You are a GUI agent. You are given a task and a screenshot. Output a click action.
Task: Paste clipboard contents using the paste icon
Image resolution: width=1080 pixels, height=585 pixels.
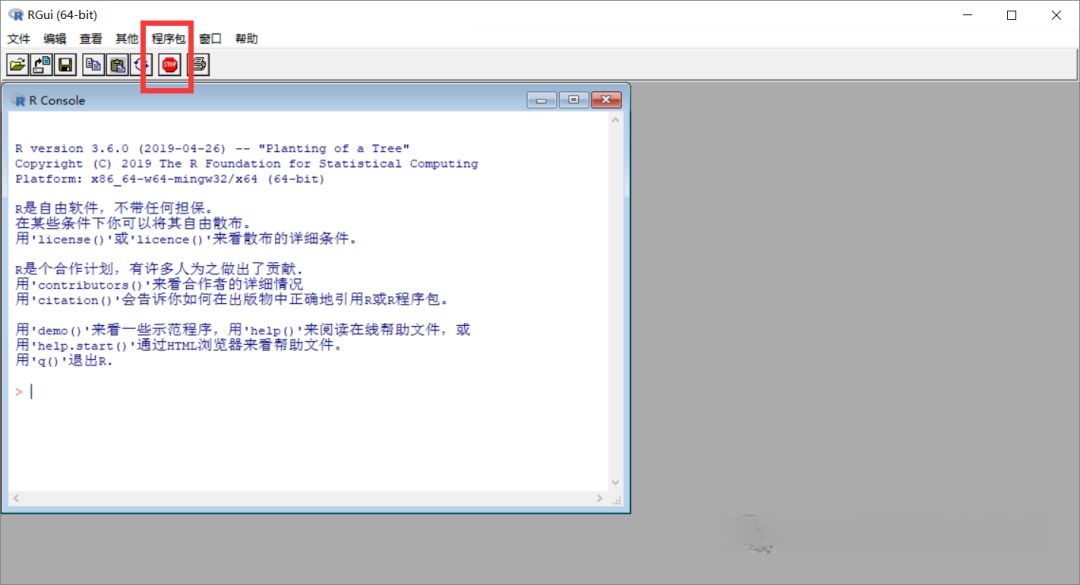pos(115,64)
